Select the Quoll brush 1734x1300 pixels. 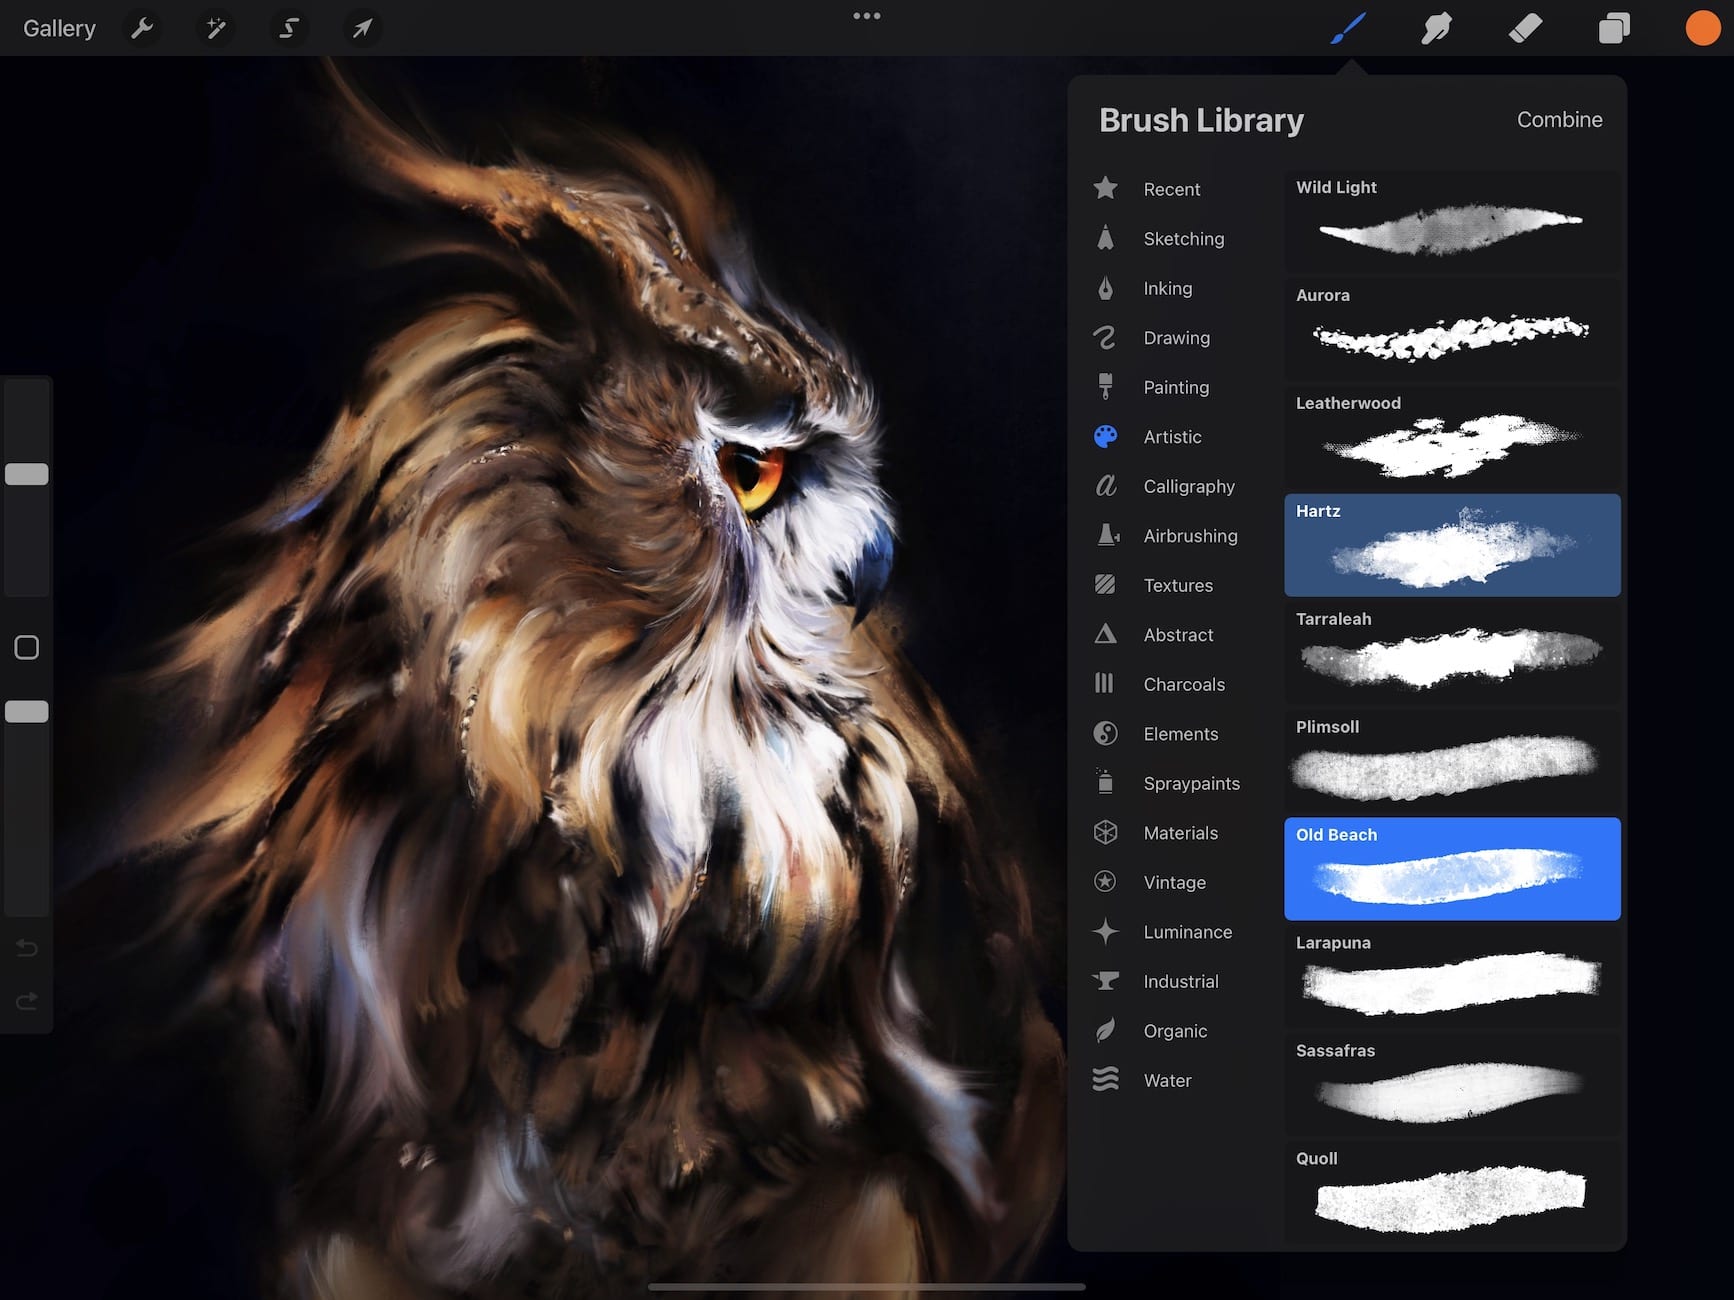[1450, 1192]
